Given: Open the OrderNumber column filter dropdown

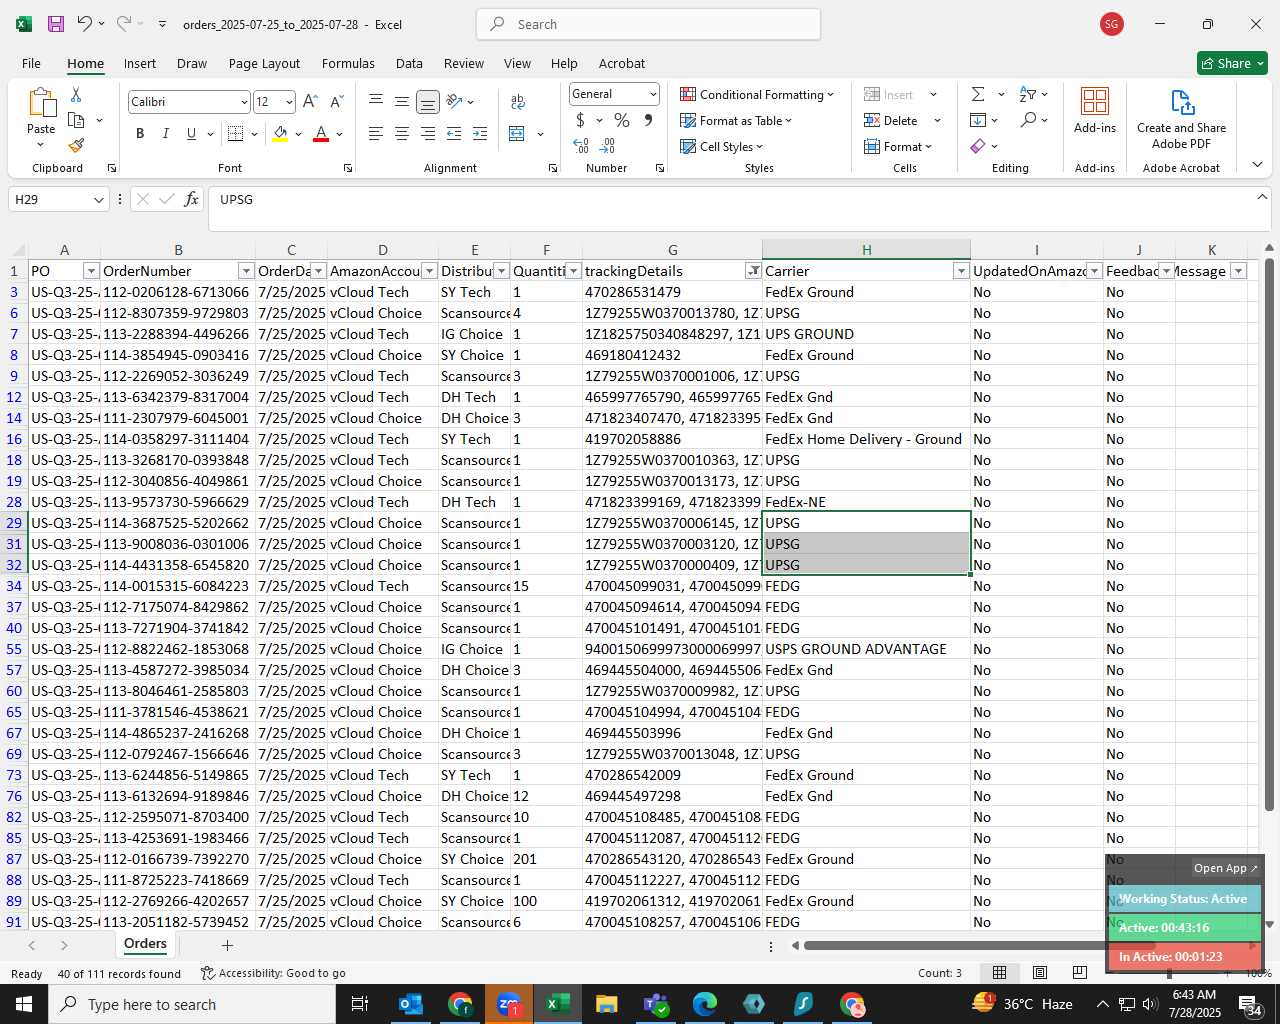Looking at the screenshot, I should [246, 271].
